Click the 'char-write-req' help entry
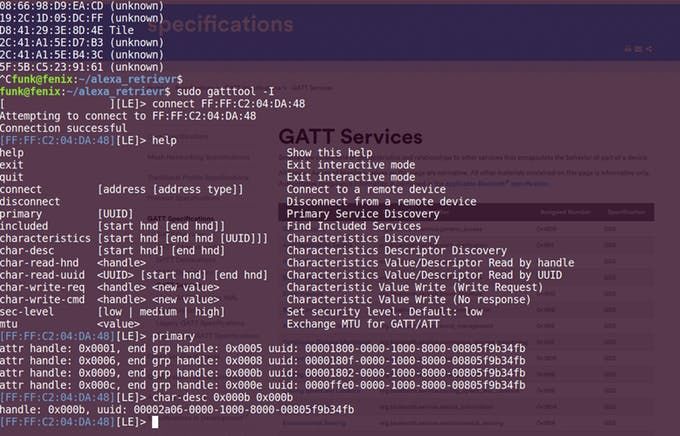This screenshot has height=436, width=680. [x=42, y=287]
